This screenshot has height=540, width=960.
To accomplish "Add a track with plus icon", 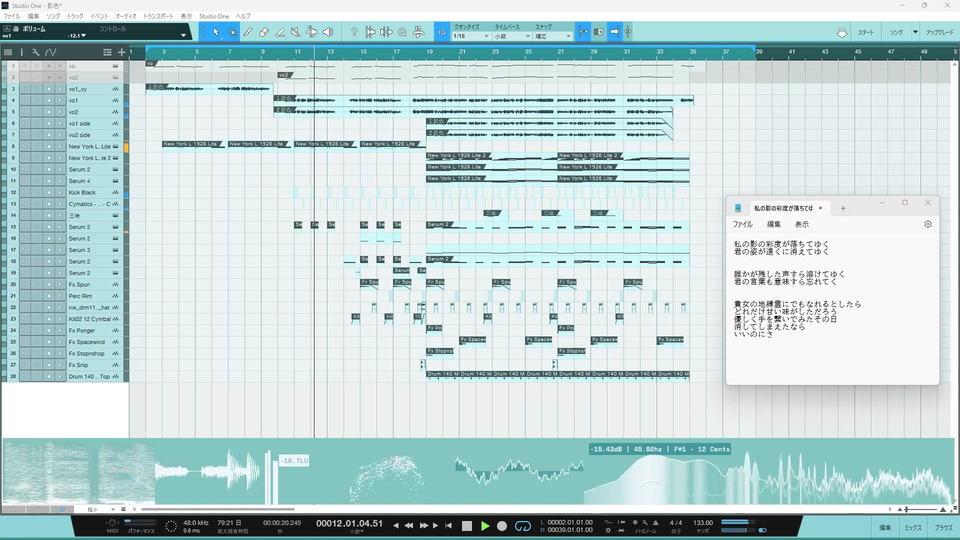I will [121, 52].
